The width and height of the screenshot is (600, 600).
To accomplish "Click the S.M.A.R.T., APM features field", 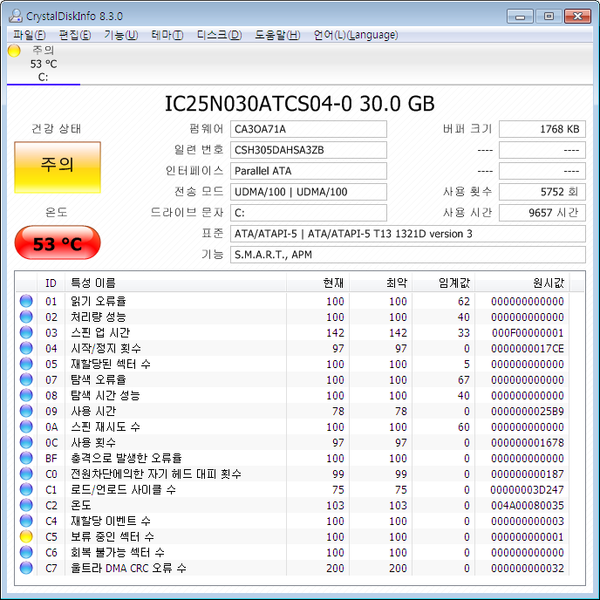I will (x=408, y=254).
